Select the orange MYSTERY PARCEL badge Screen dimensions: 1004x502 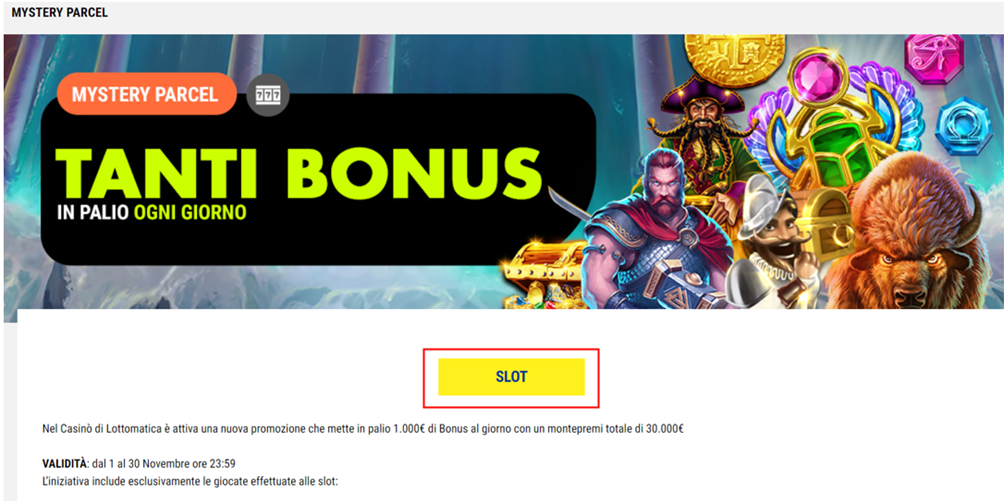[x=147, y=94]
